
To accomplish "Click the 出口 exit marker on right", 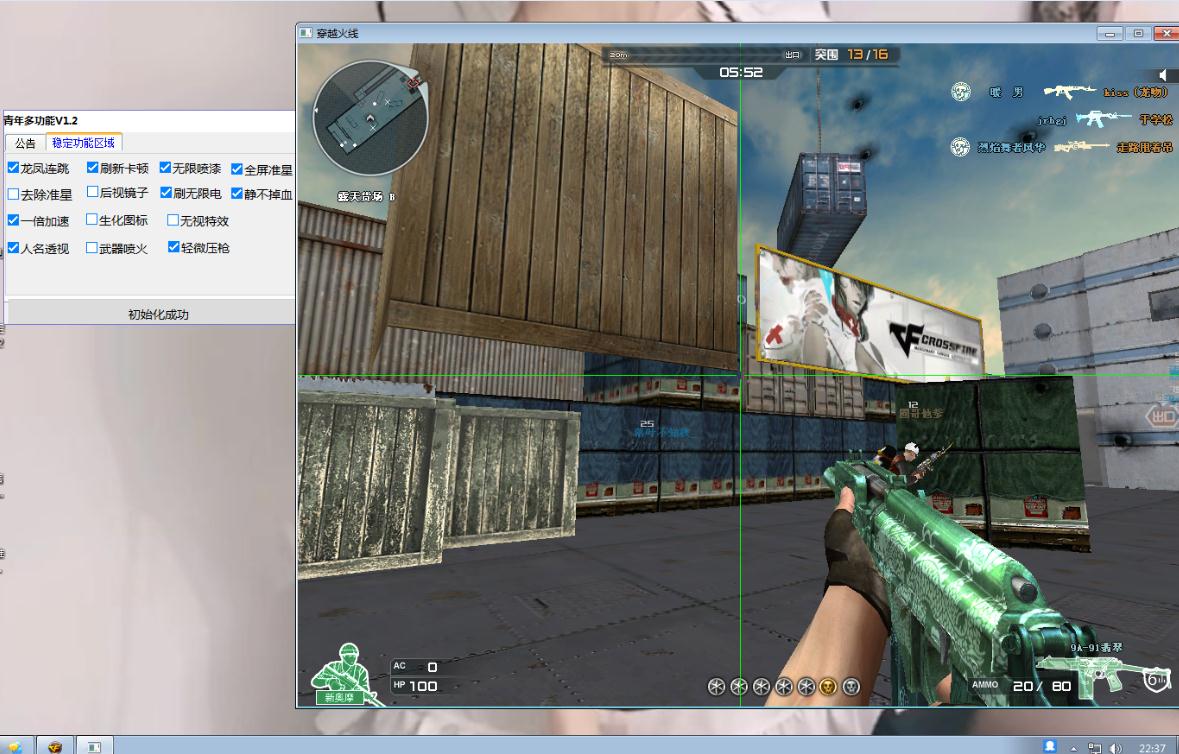I will (1162, 416).
